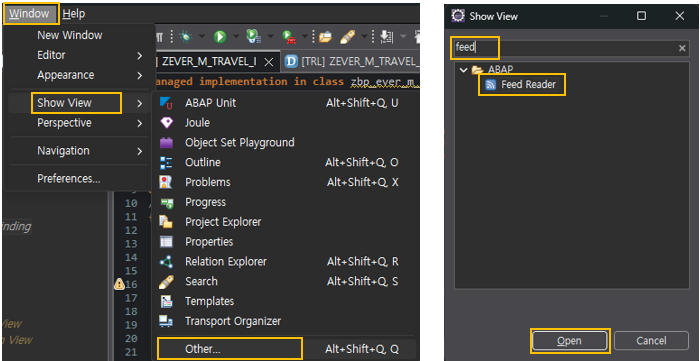Show the Joule view

coord(284,123)
